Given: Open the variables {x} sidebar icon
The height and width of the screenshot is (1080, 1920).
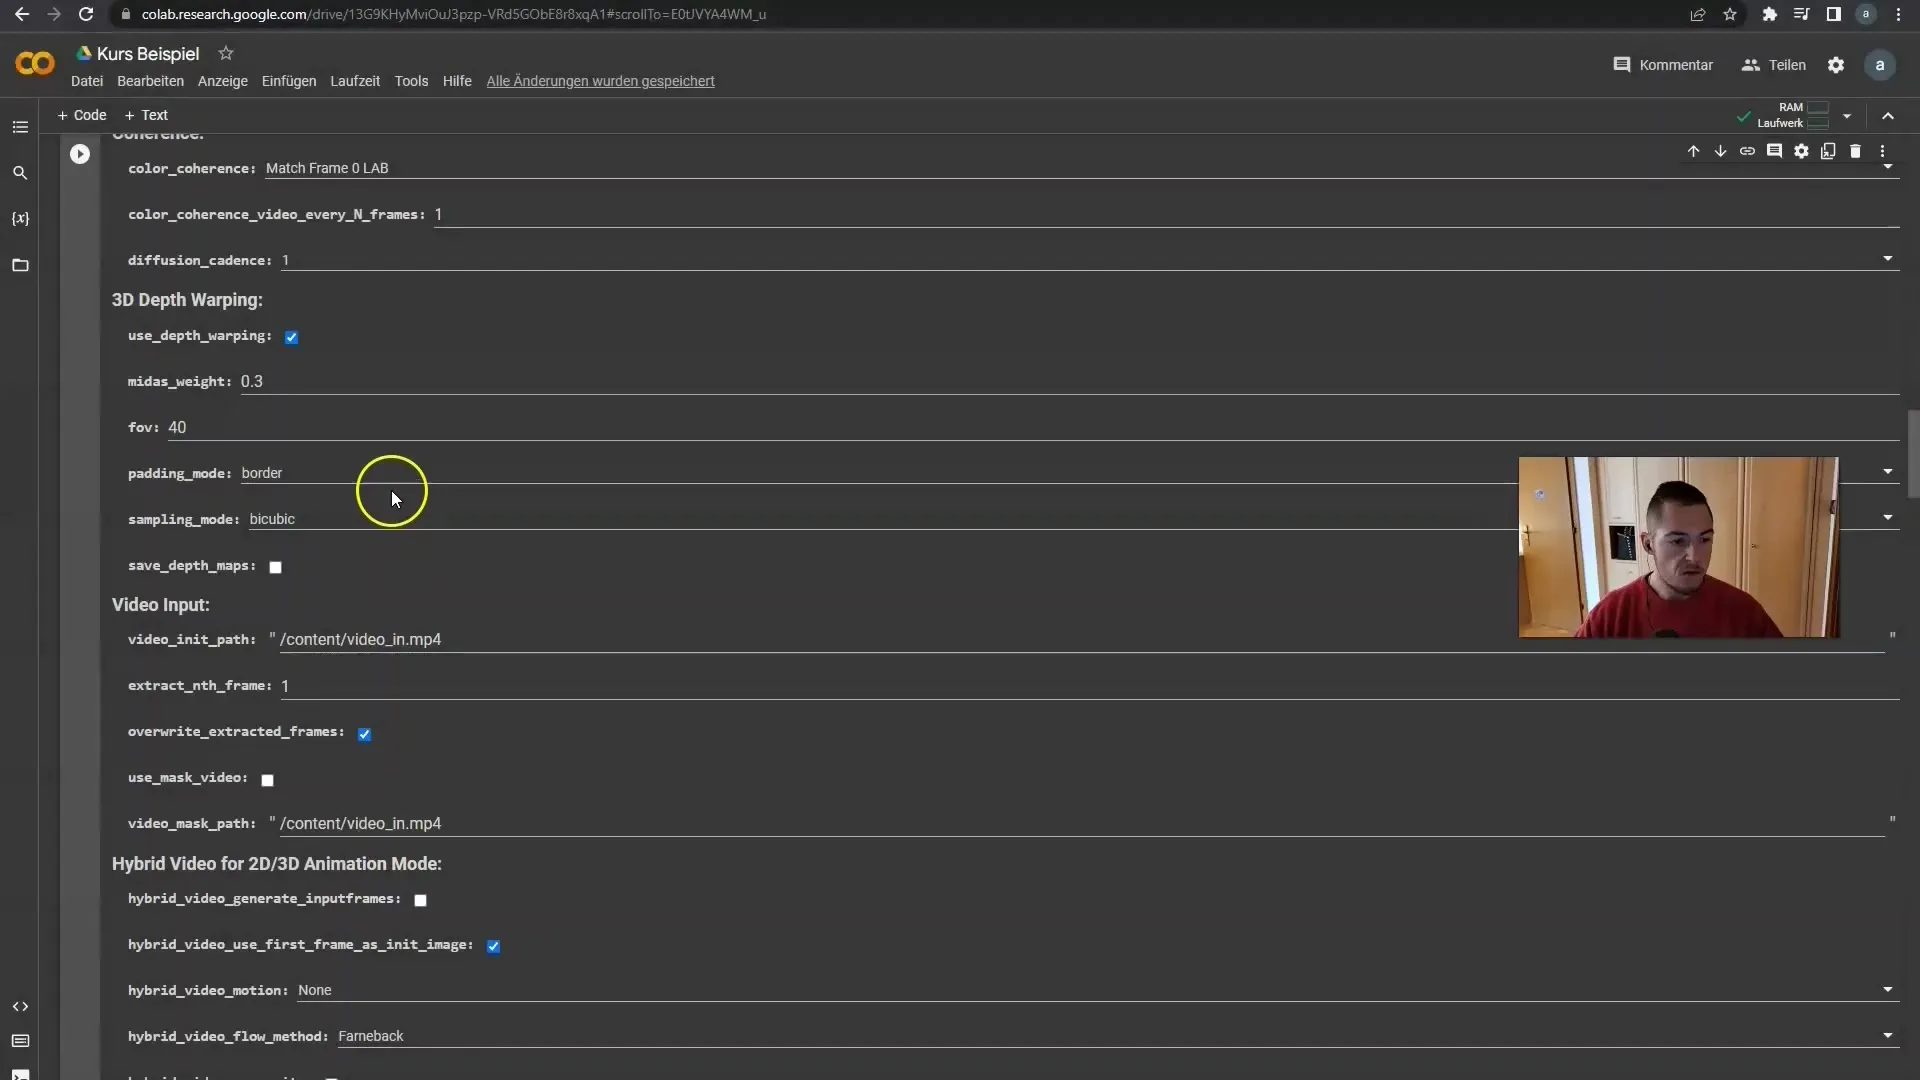Looking at the screenshot, I should coord(20,219).
